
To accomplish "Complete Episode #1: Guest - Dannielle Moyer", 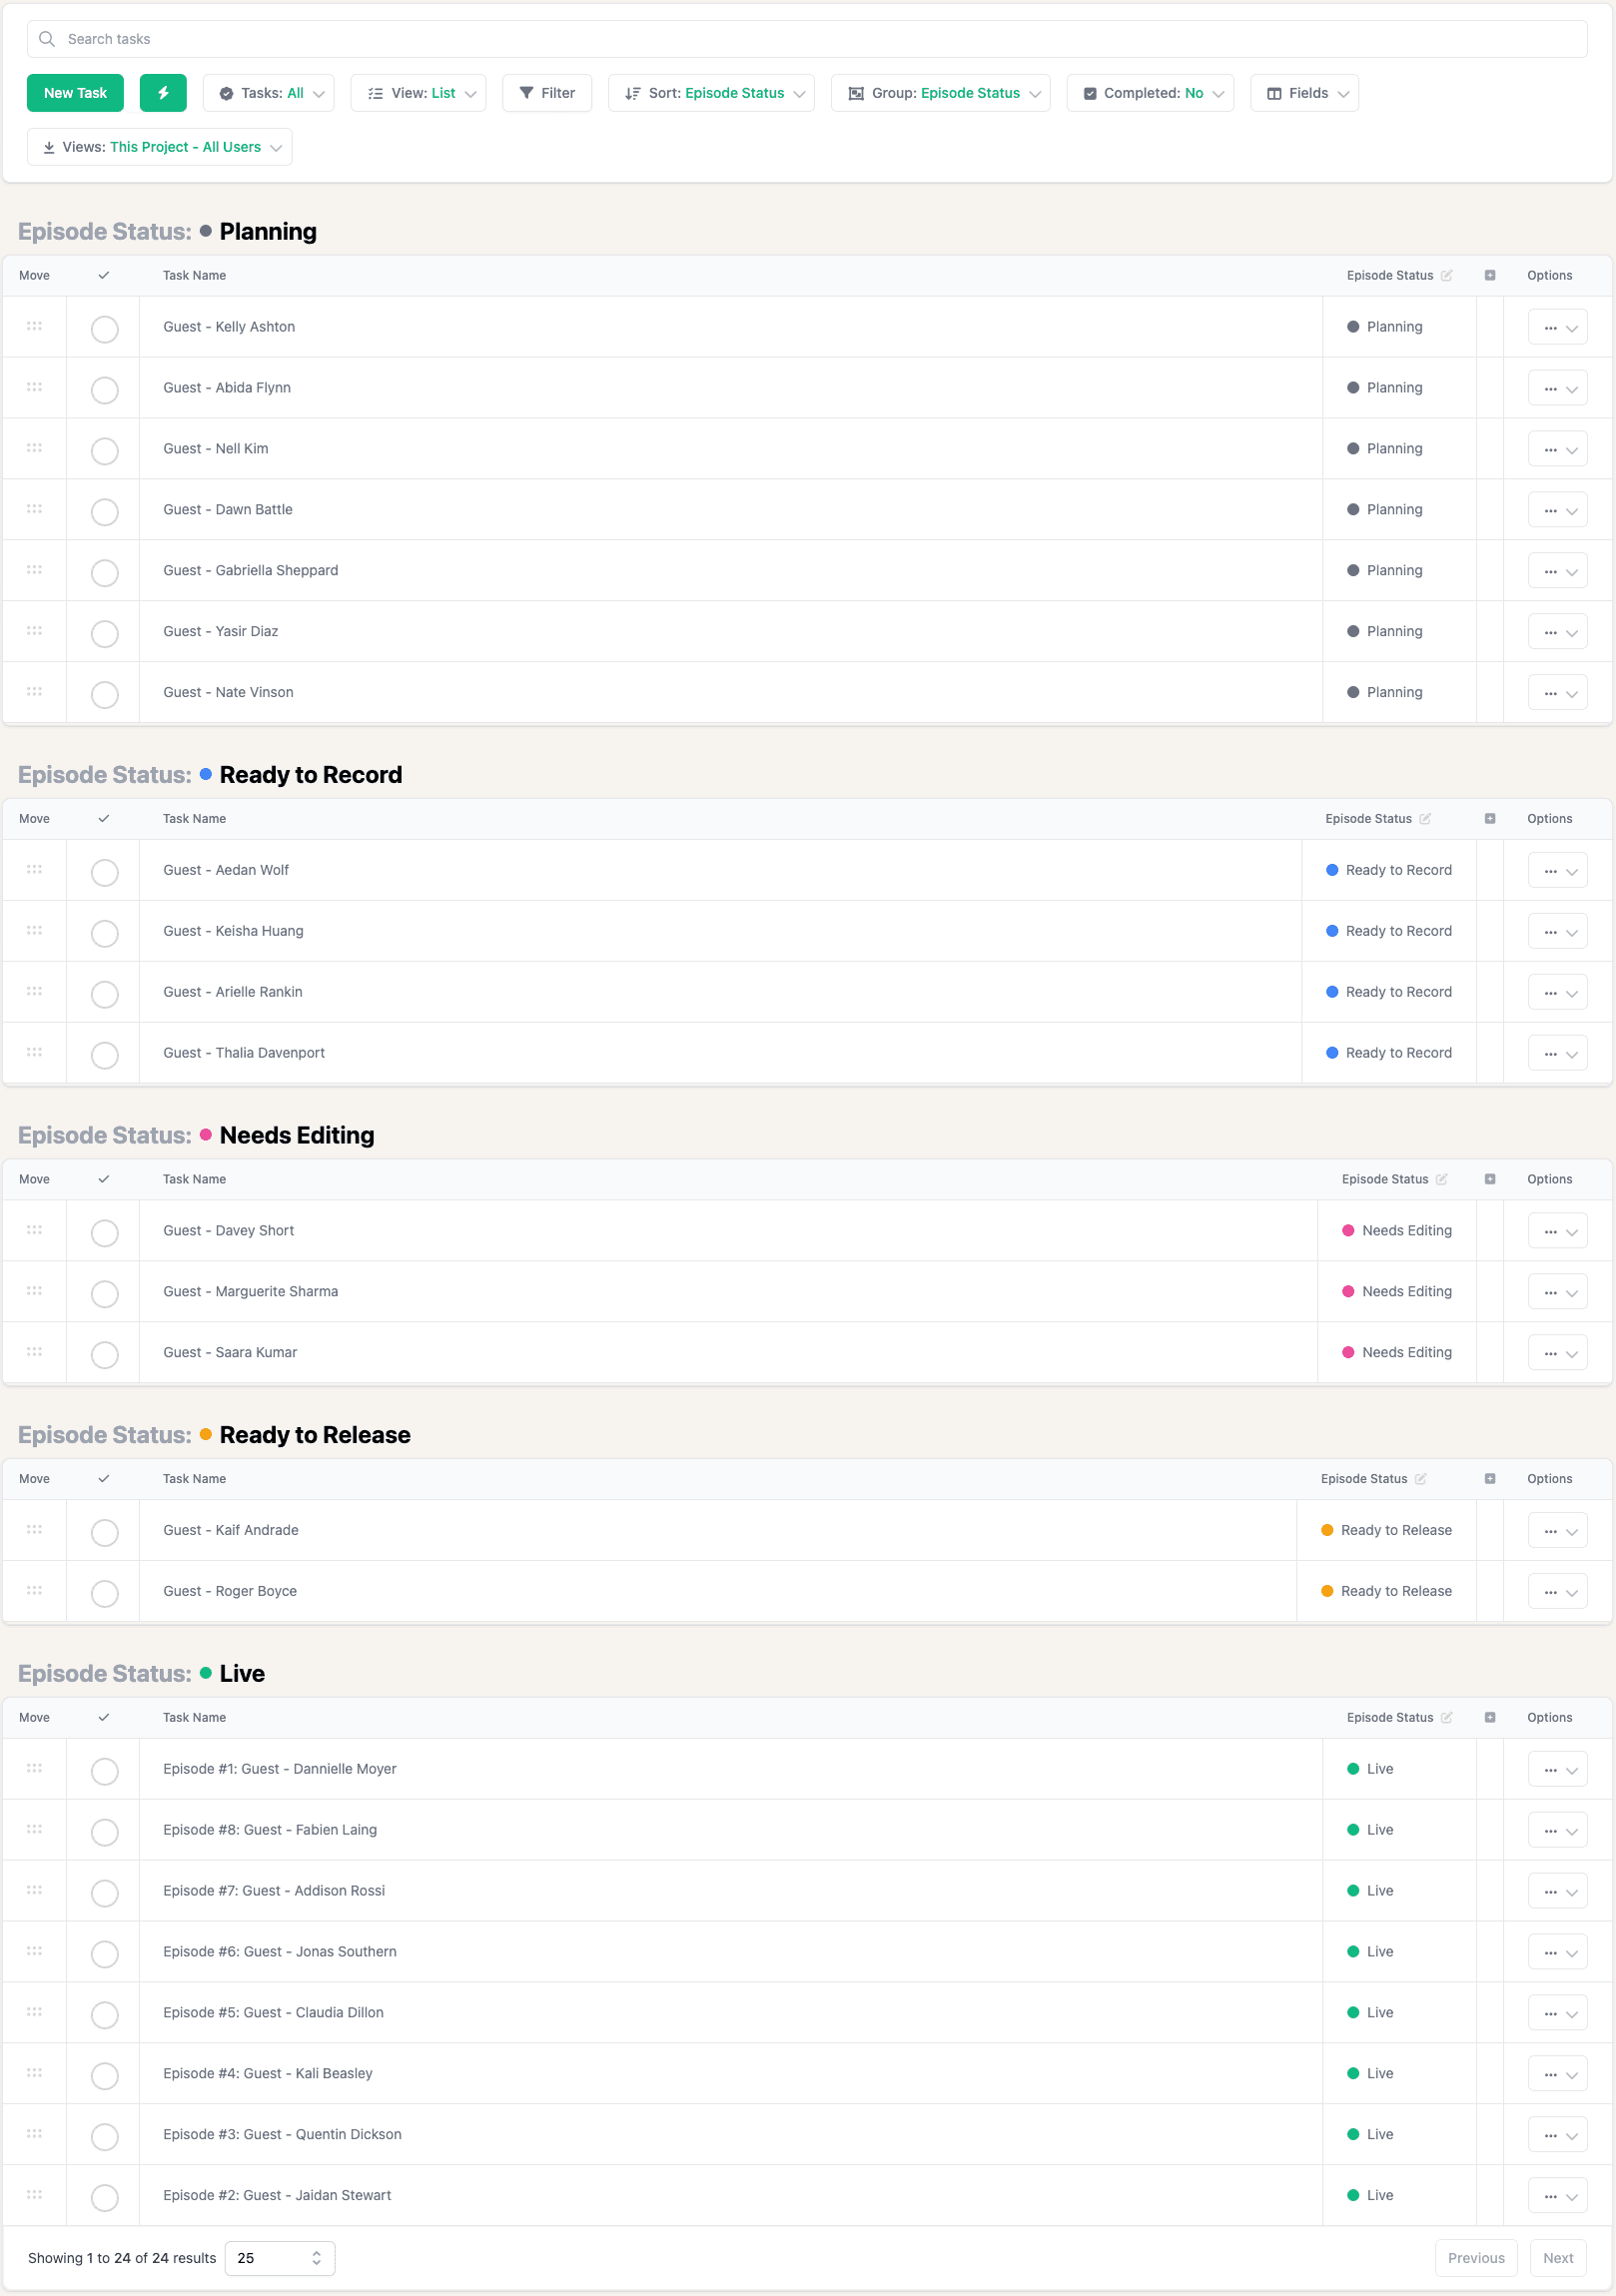I will click(104, 1771).
